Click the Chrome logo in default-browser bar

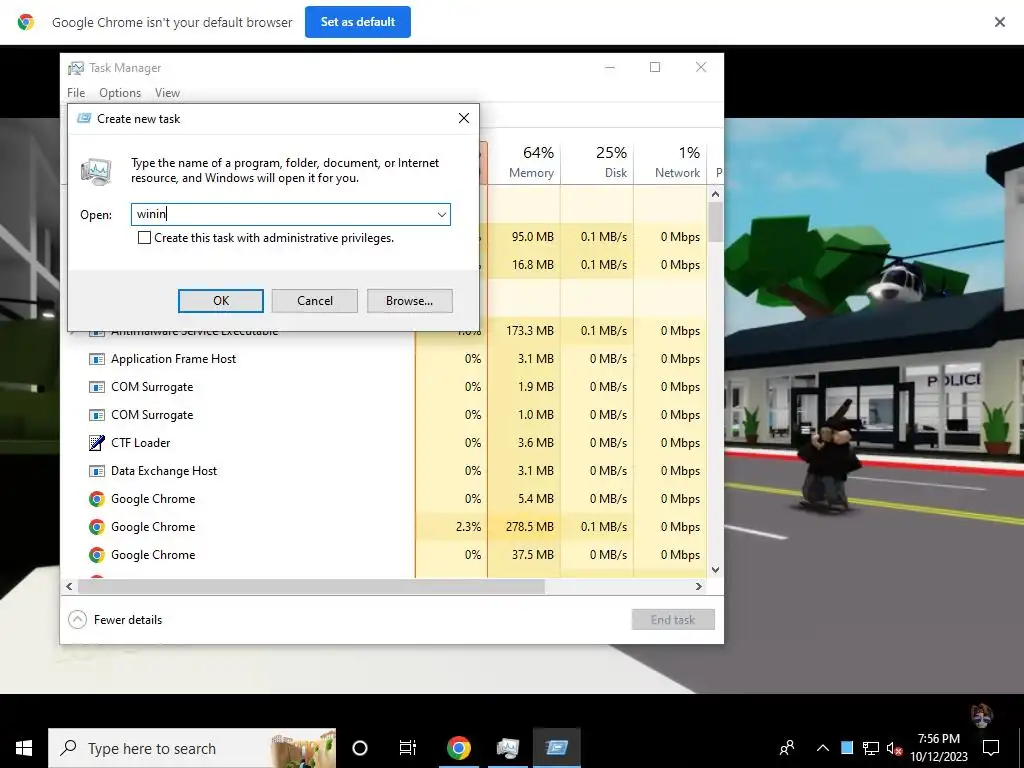(x=26, y=22)
